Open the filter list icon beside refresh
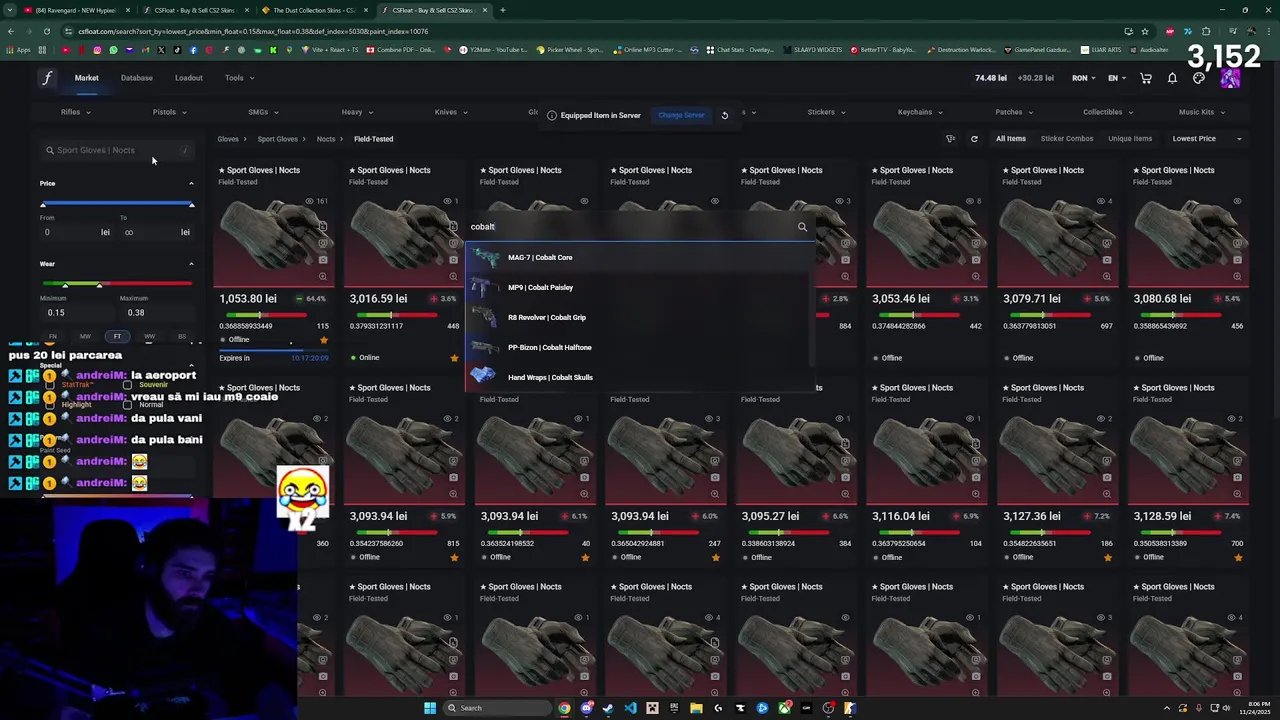Viewport: 1280px width, 720px height. [950, 139]
